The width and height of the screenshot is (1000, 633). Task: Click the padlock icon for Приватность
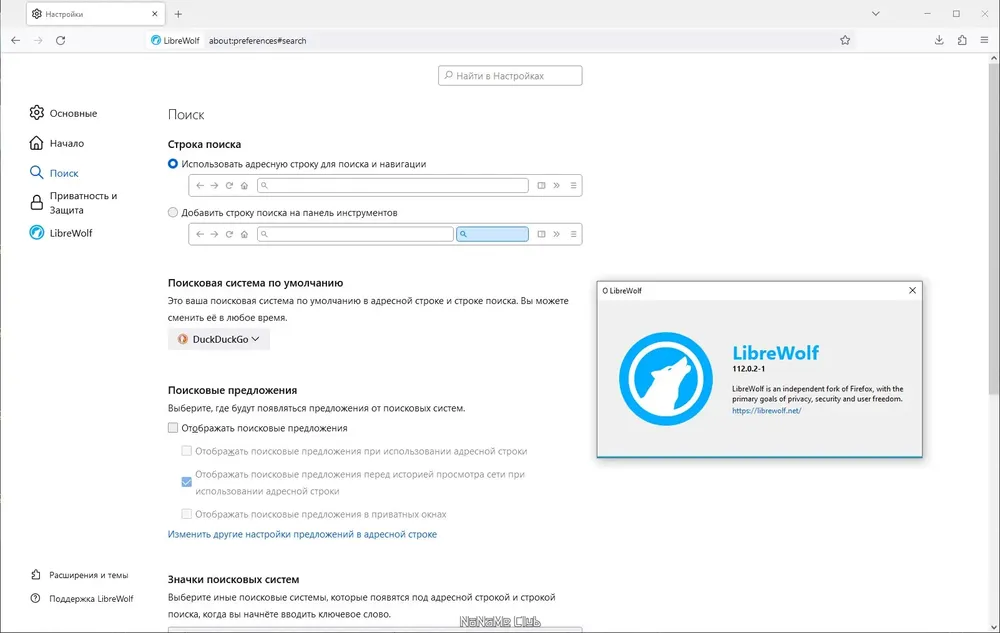[x=36, y=203]
